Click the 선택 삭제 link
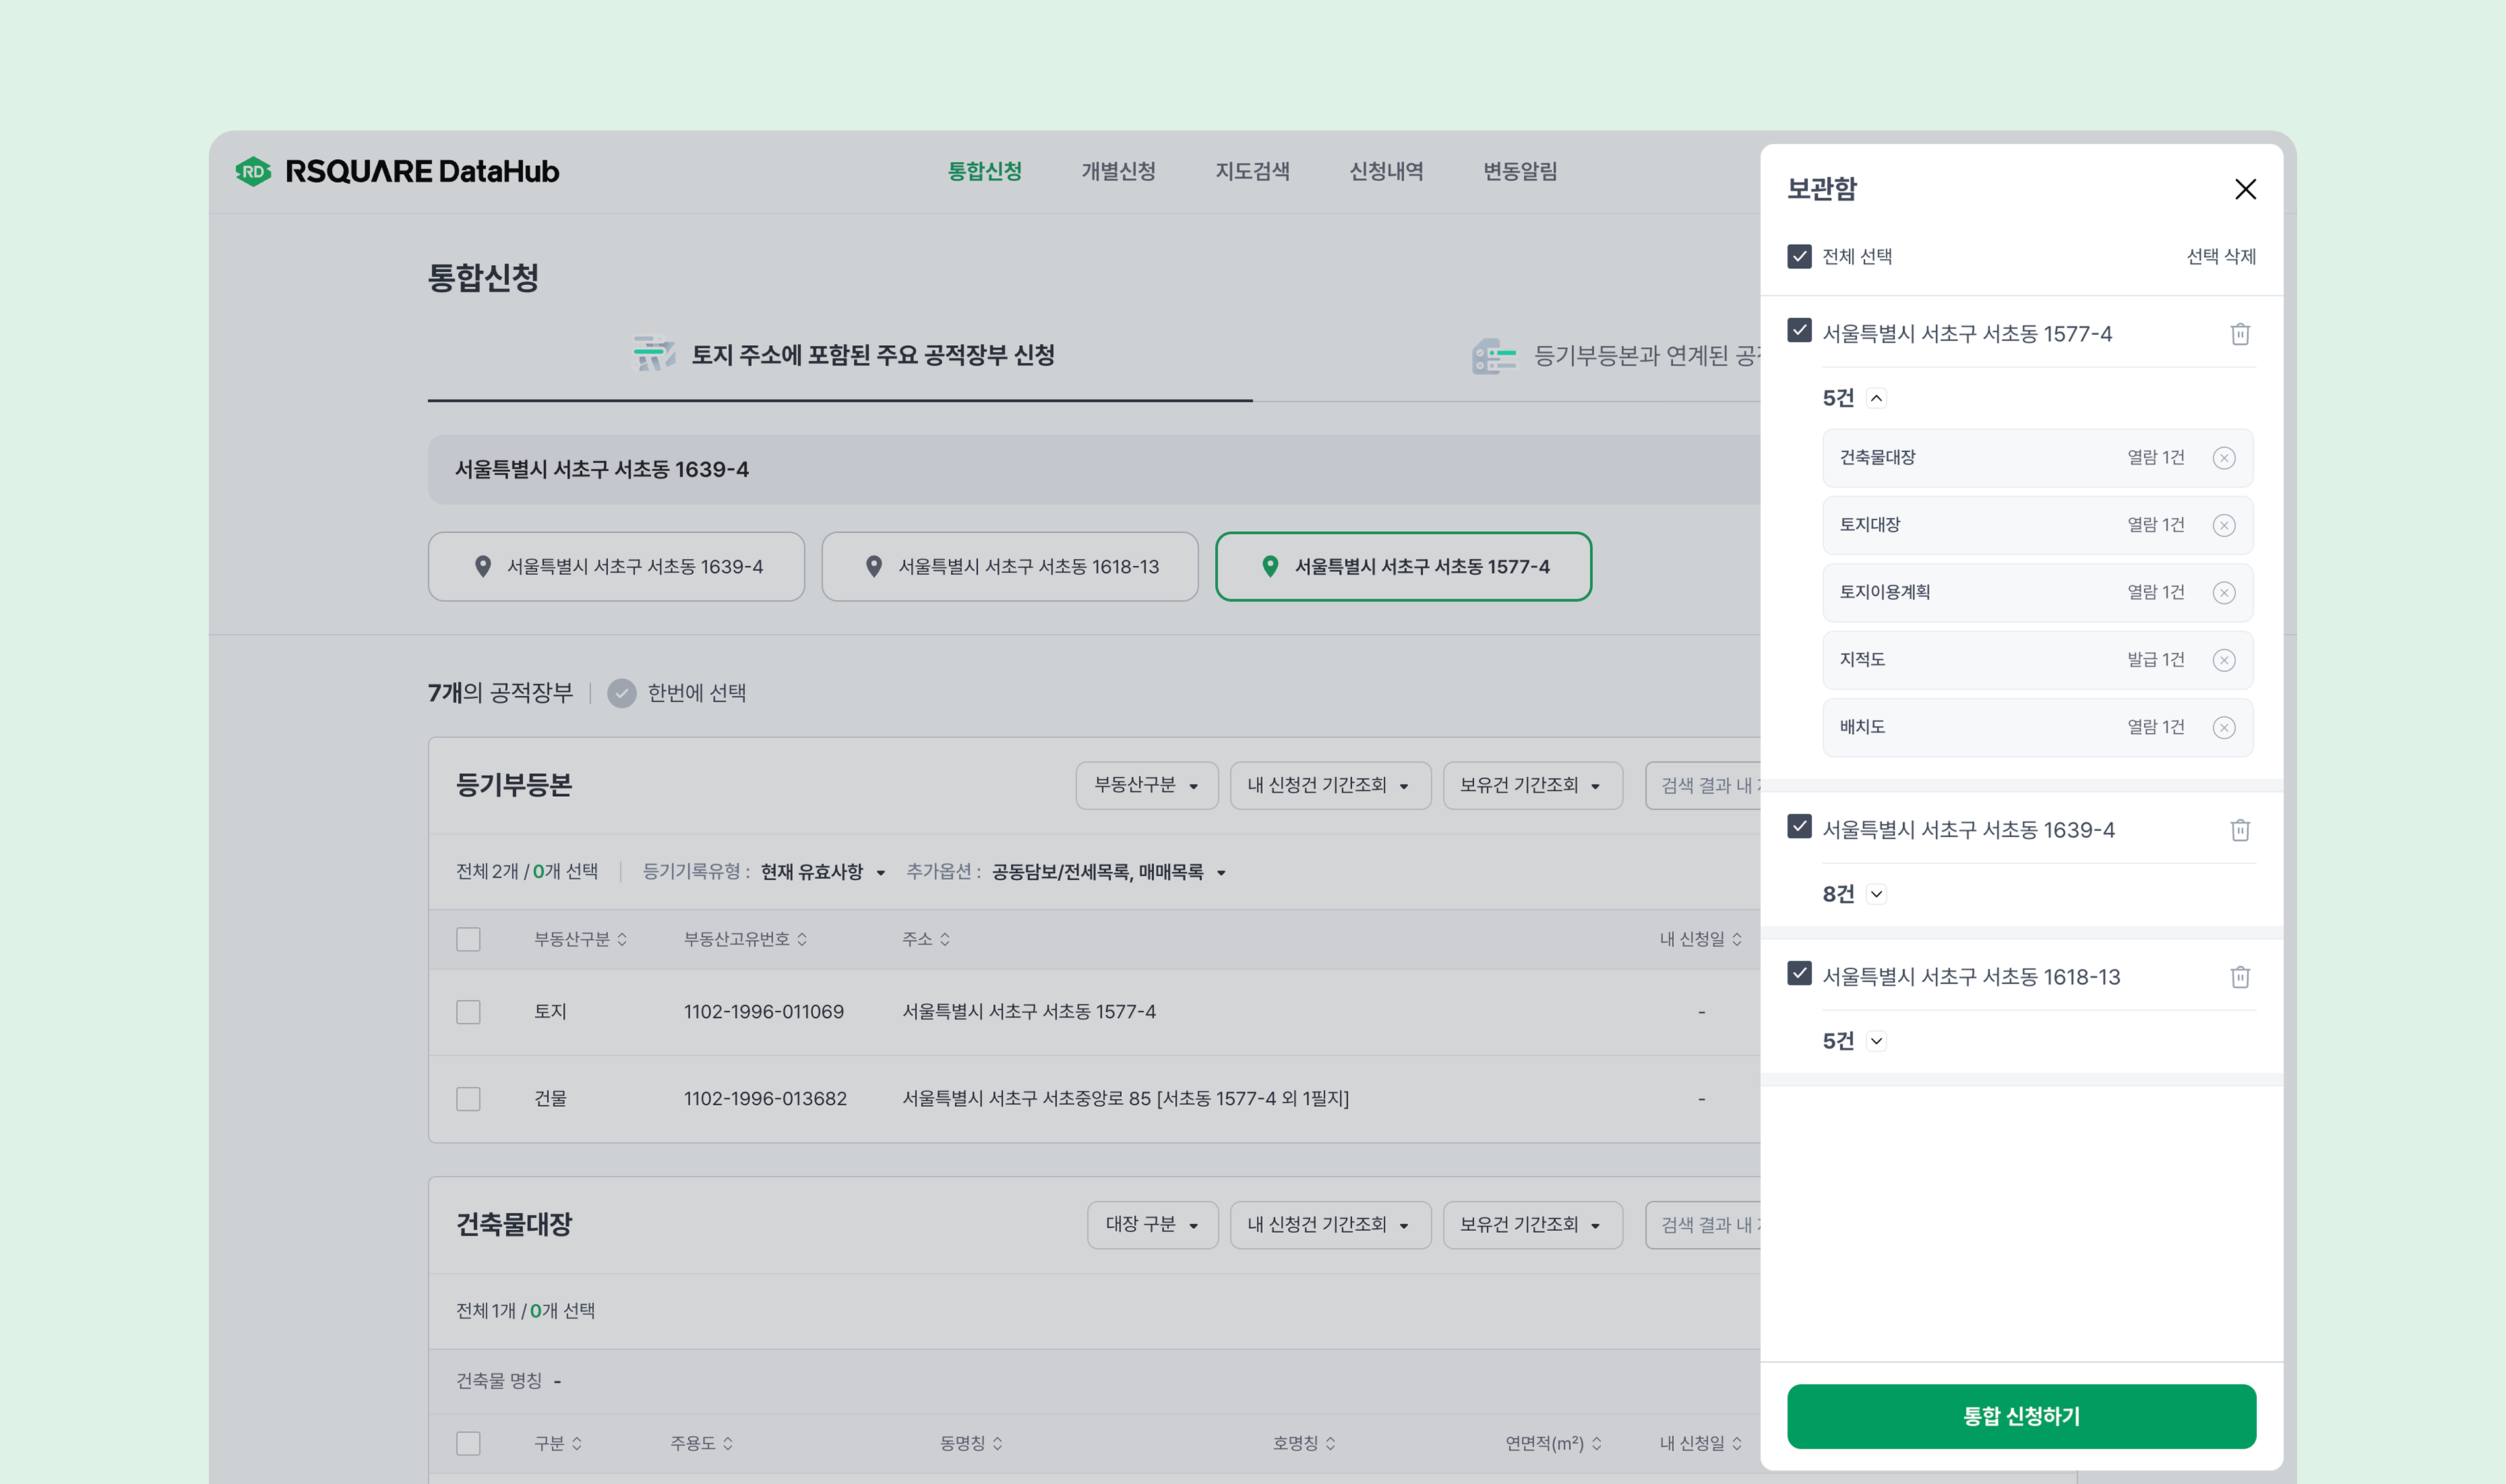 coord(2220,256)
